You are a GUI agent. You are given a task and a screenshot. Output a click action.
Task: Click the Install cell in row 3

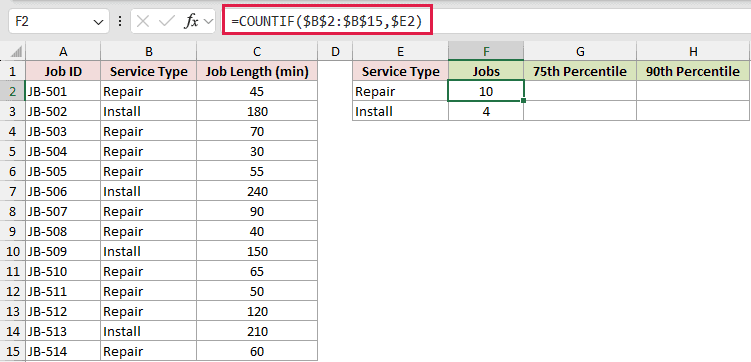(x=148, y=111)
